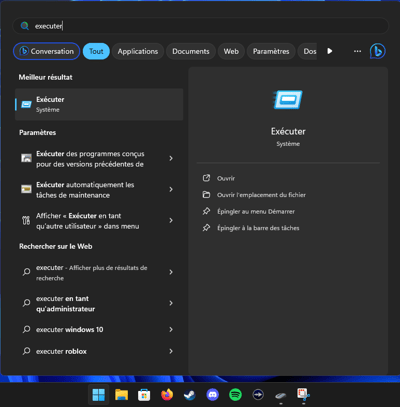400x407 pixels.
Task: Open Firefox from the taskbar
Action: 167,395
